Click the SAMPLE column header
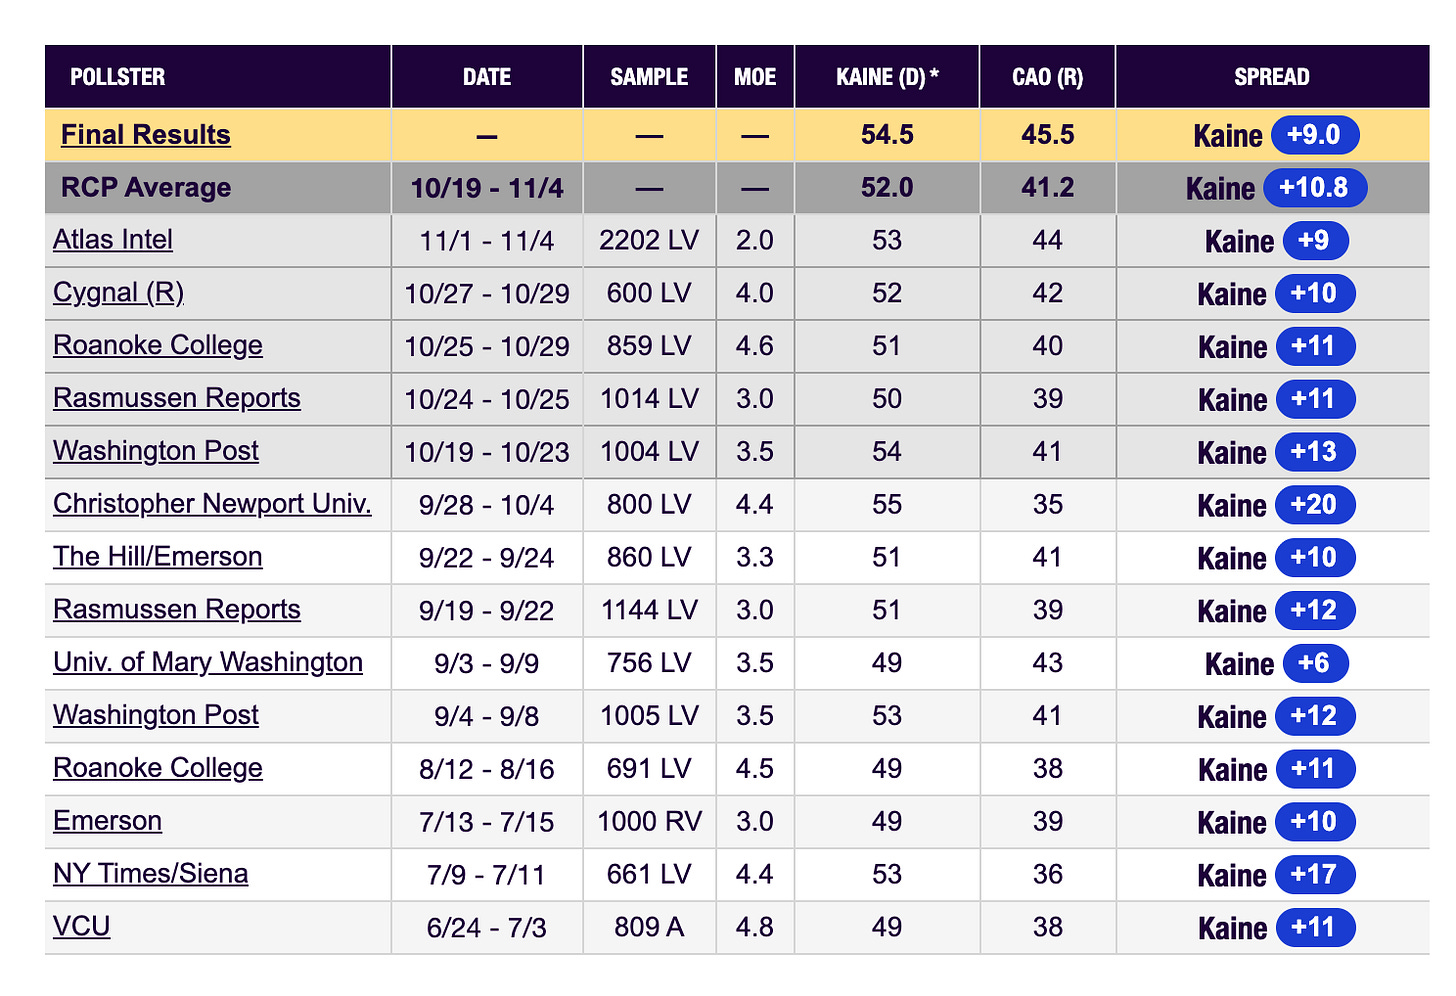The height and width of the screenshot is (996, 1456). [649, 77]
